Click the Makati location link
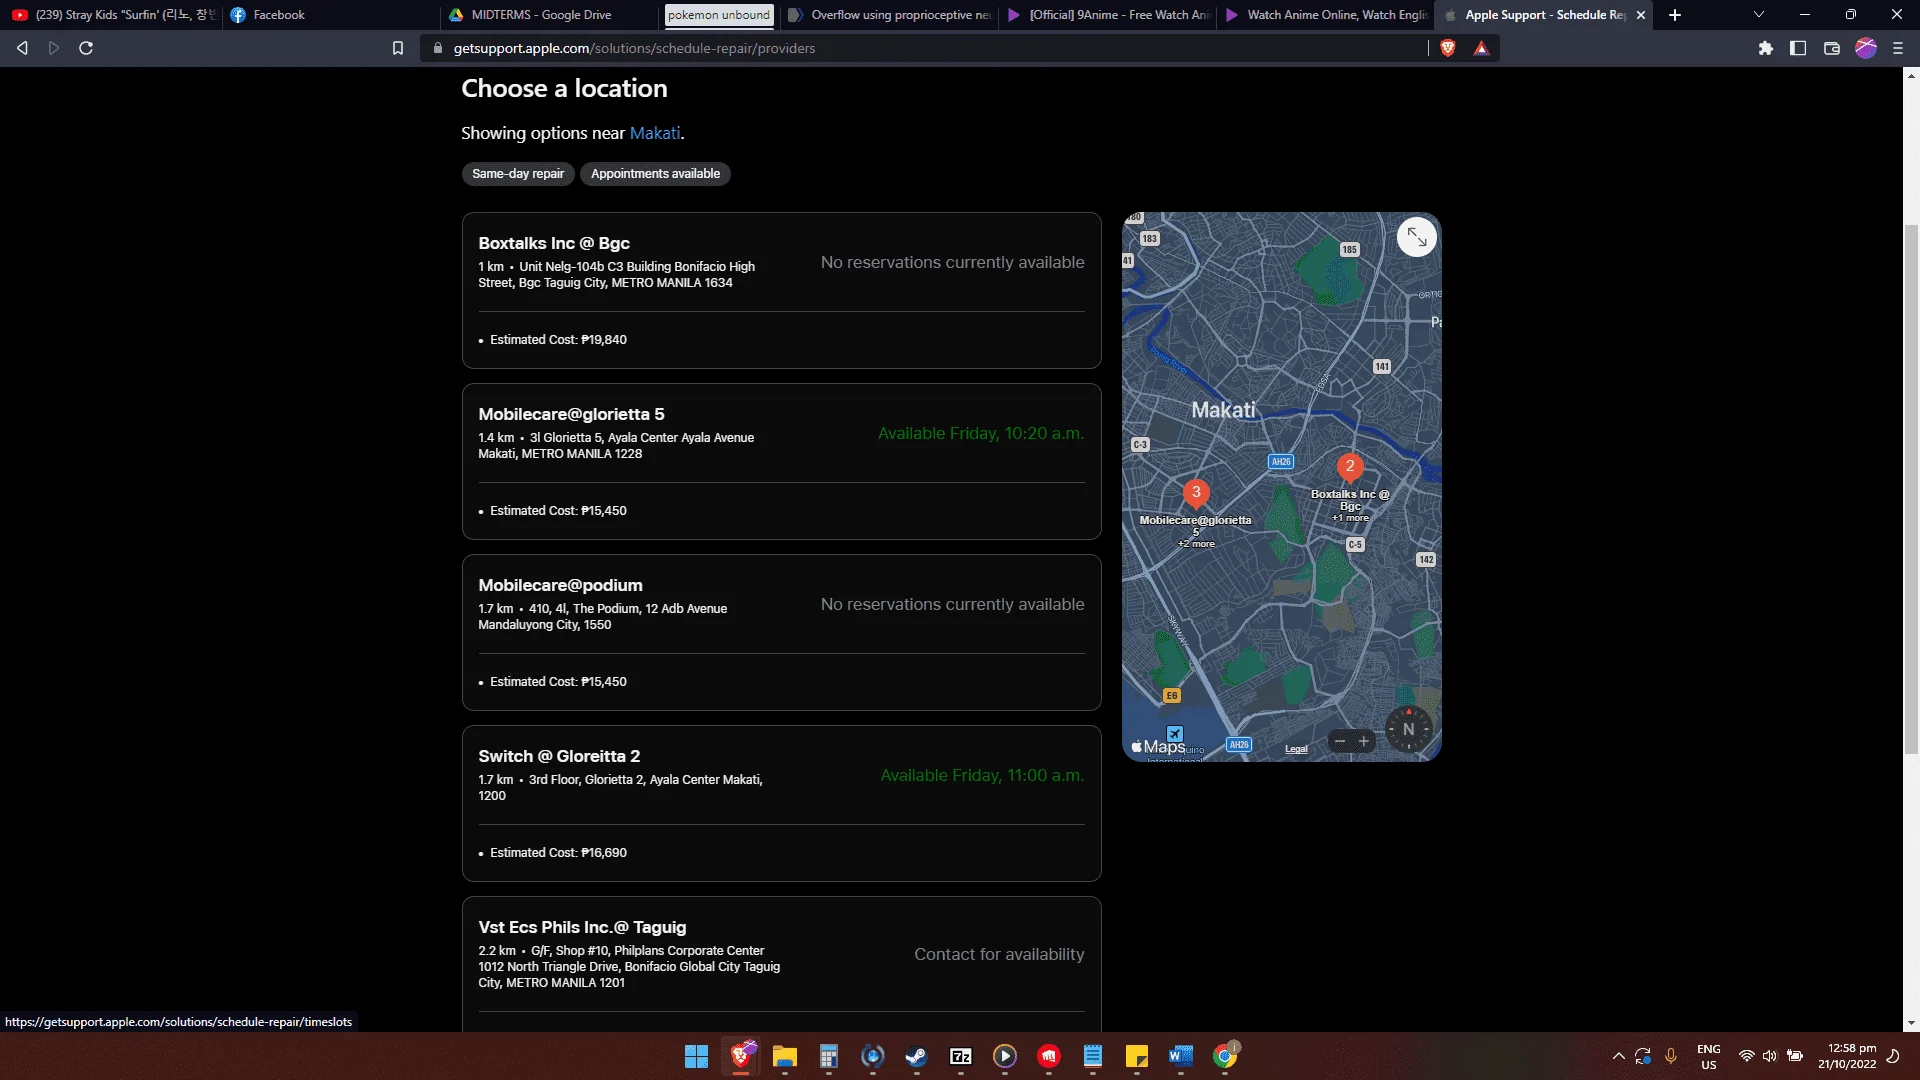Image resolution: width=1920 pixels, height=1080 pixels. coord(655,133)
